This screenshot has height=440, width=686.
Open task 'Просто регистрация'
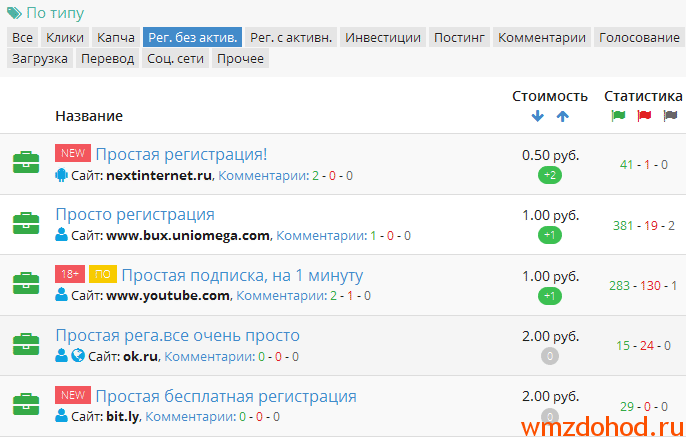(135, 214)
